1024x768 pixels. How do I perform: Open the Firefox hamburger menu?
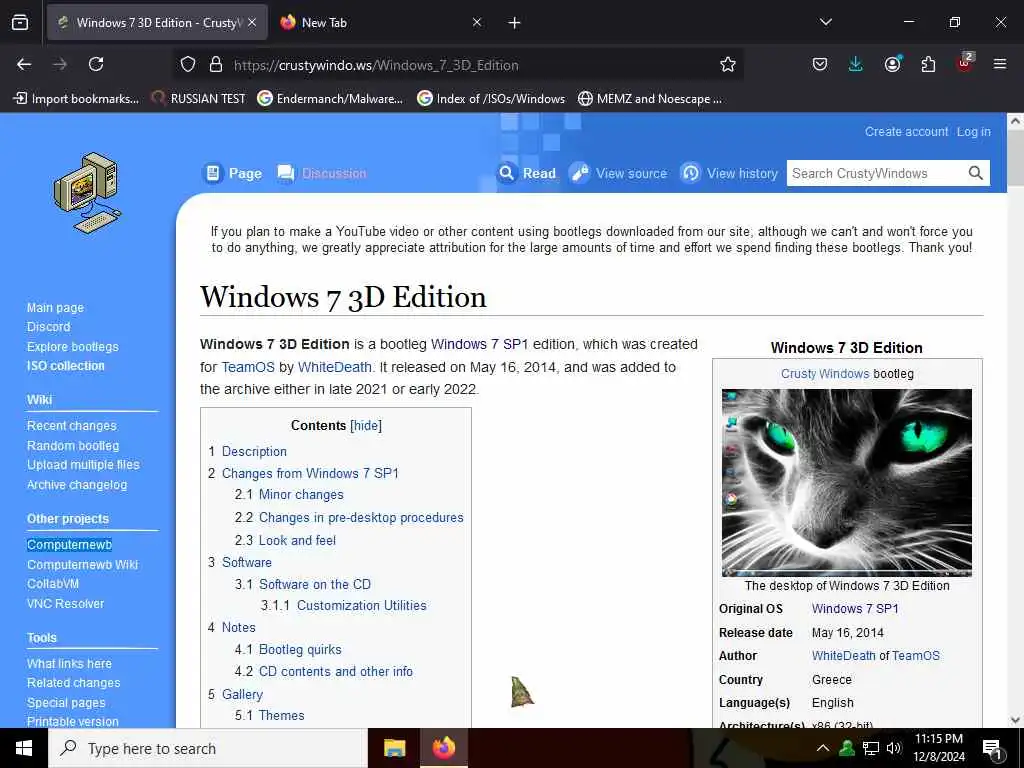click(1000, 64)
